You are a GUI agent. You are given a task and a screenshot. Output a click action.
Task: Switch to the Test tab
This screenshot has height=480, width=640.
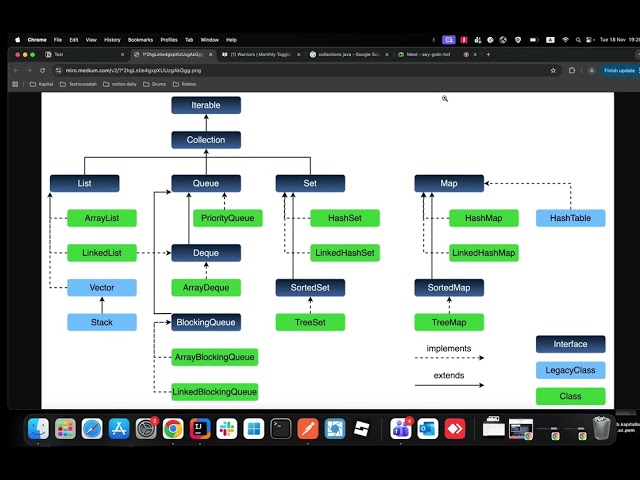click(x=84, y=54)
